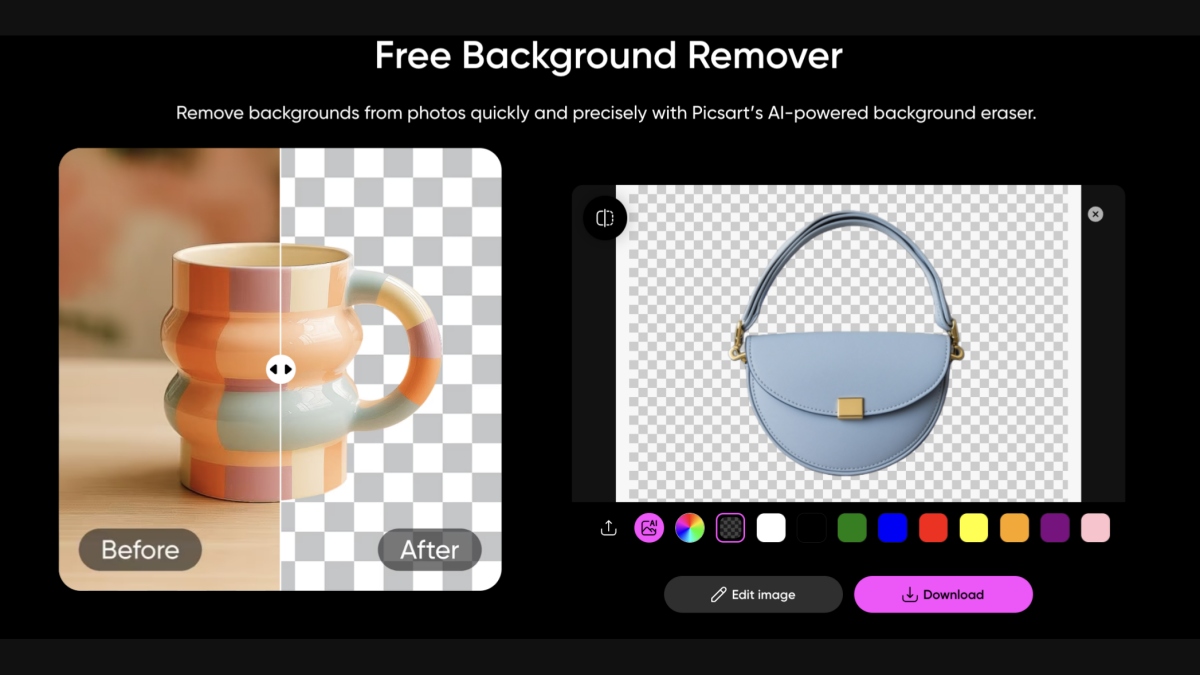Choose the black background swatch
The width and height of the screenshot is (1200, 675).
pyautogui.click(x=812, y=527)
